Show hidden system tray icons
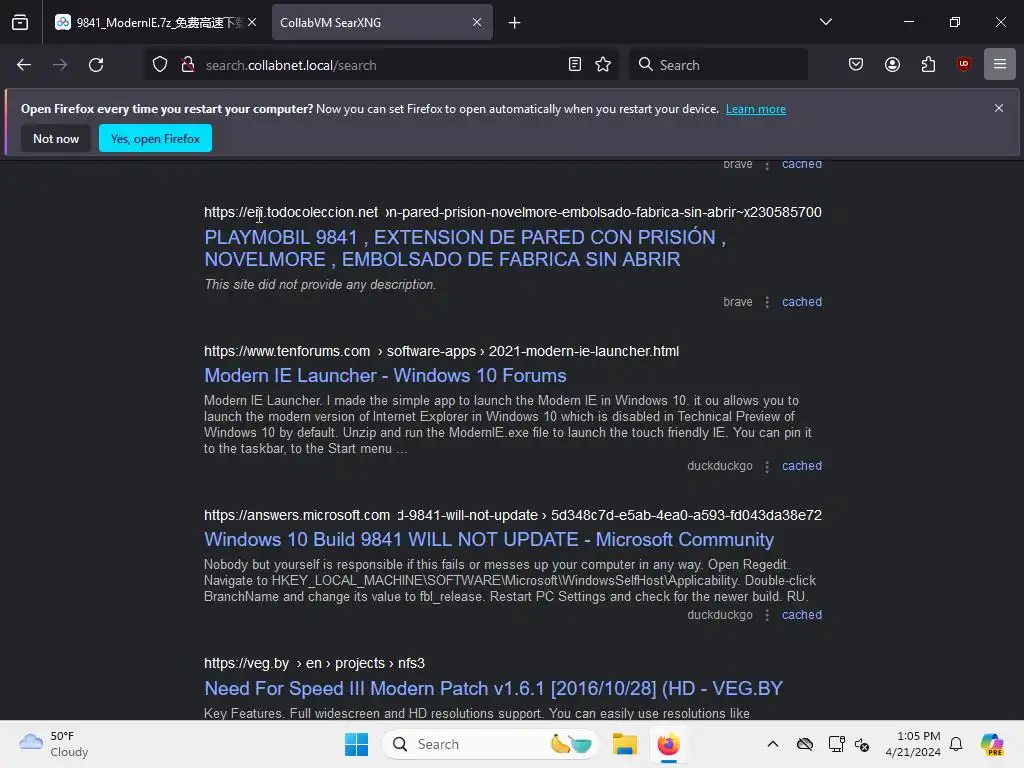Viewport: 1024px width, 768px height. point(773,744)
